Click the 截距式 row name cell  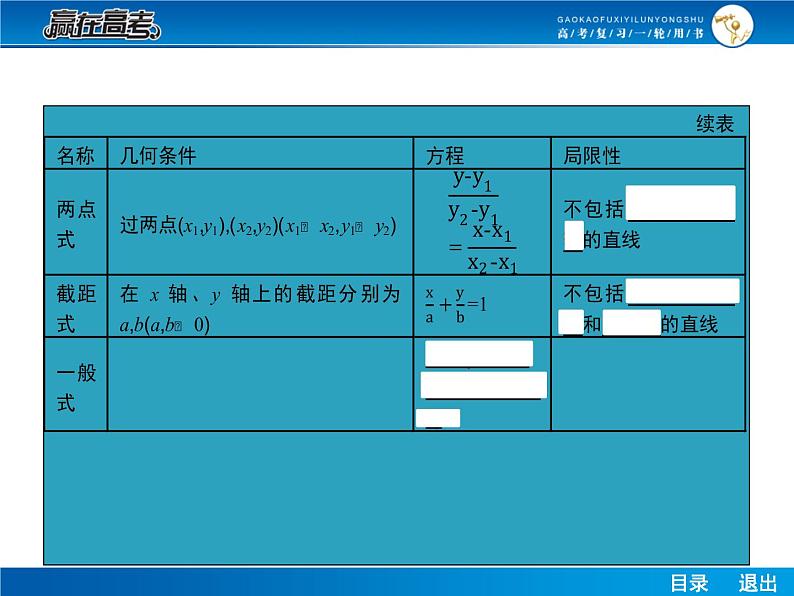(76, 307)
